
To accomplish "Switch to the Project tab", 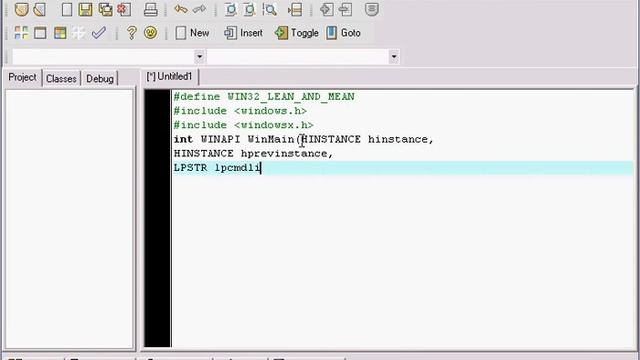I will point(22,78).
